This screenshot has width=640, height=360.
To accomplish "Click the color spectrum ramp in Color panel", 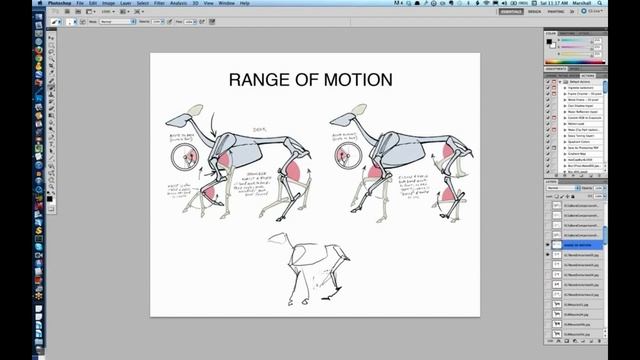I will (x=575, y=62).
